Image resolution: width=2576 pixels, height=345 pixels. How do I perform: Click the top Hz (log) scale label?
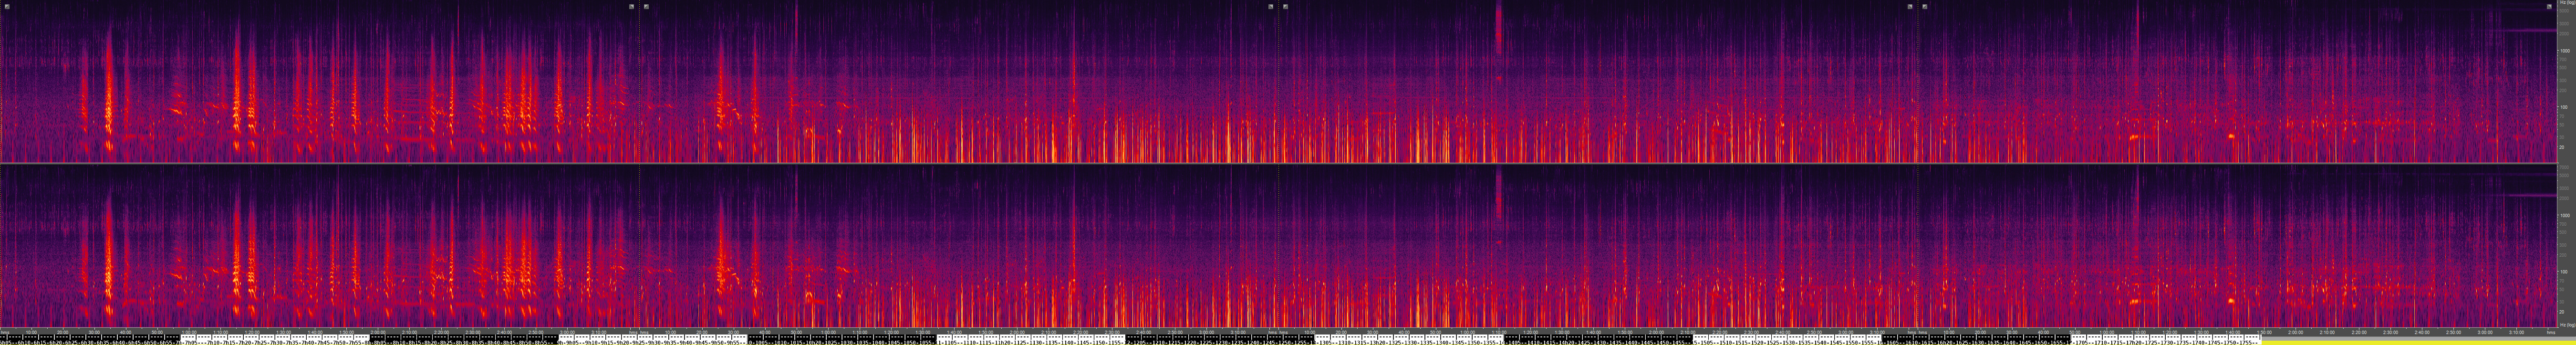2565,4
